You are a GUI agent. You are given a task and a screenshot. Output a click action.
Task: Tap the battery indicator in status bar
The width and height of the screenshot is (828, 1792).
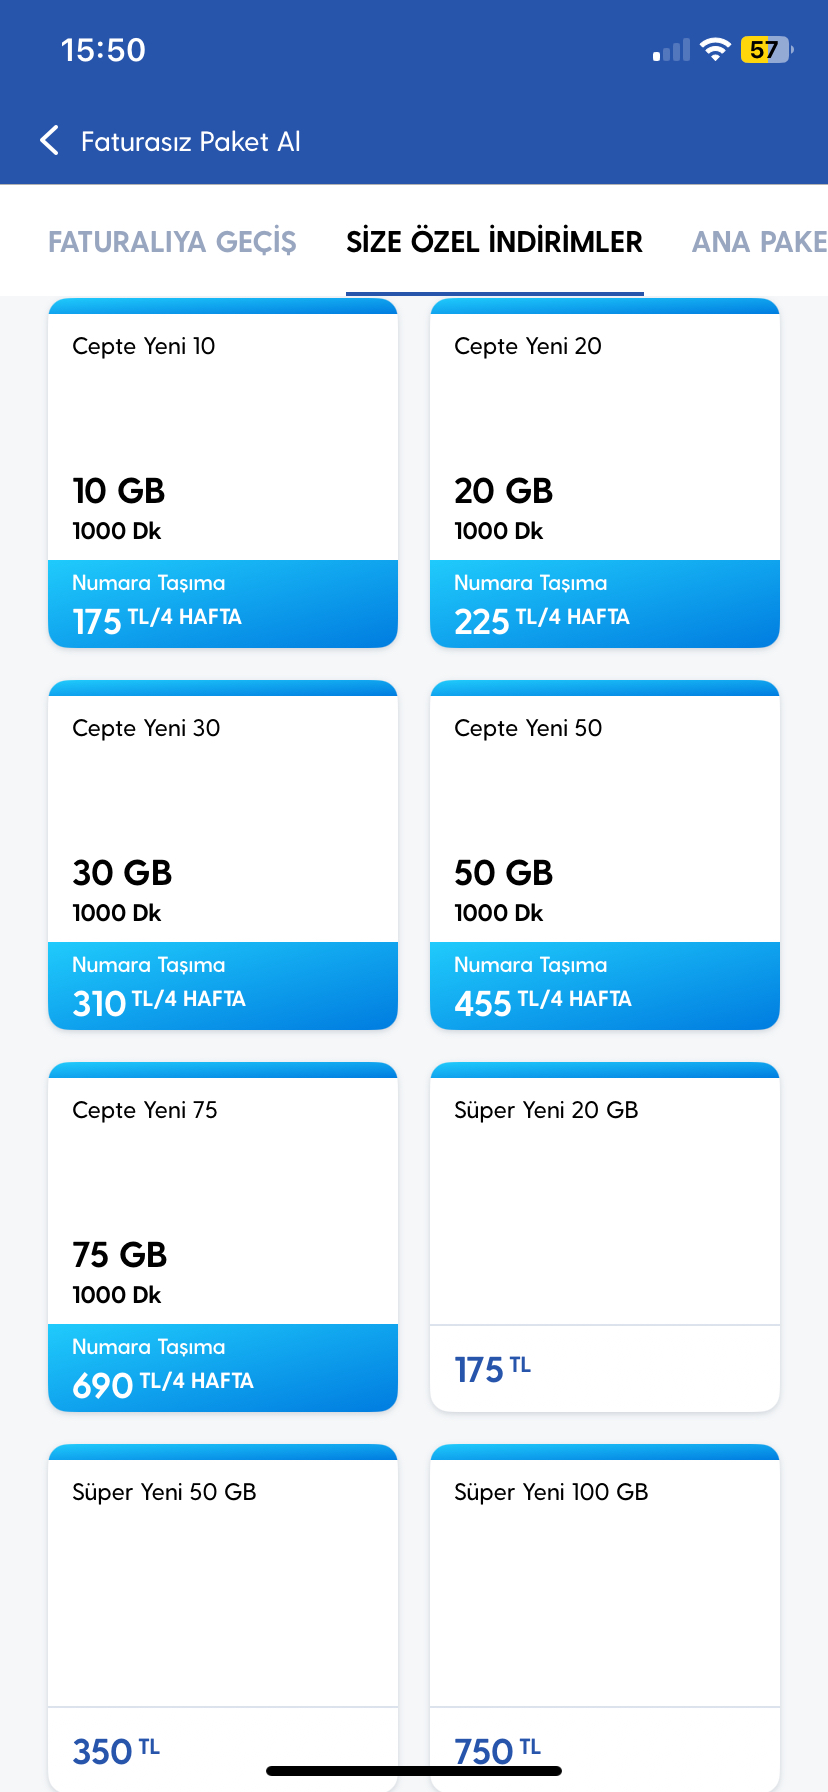(x=766, y=50)
